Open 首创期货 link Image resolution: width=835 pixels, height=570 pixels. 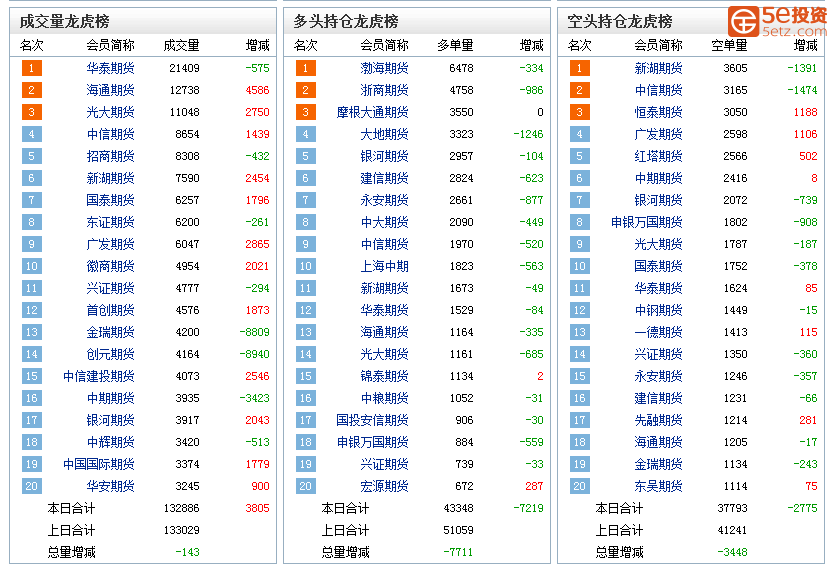coord(110,310)
